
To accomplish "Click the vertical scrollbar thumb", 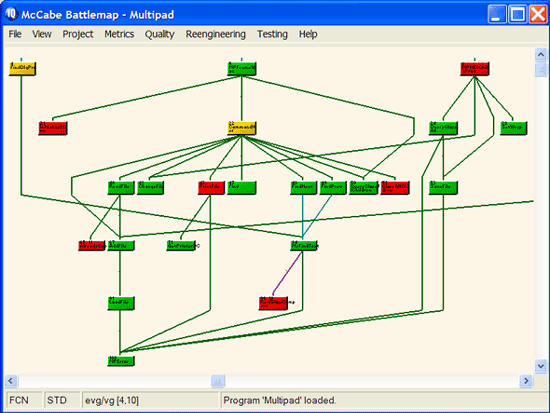I will pyautogui.click(x=541, y=69).
